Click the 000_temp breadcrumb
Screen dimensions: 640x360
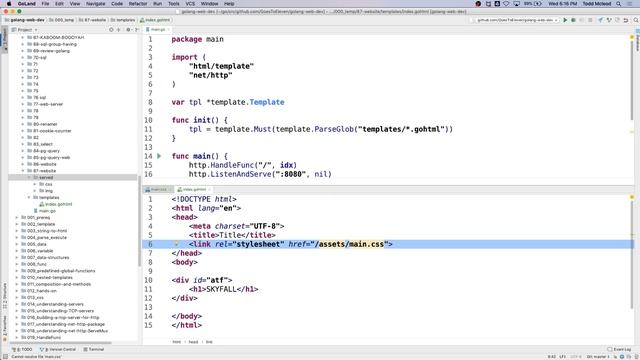[62, 20]
